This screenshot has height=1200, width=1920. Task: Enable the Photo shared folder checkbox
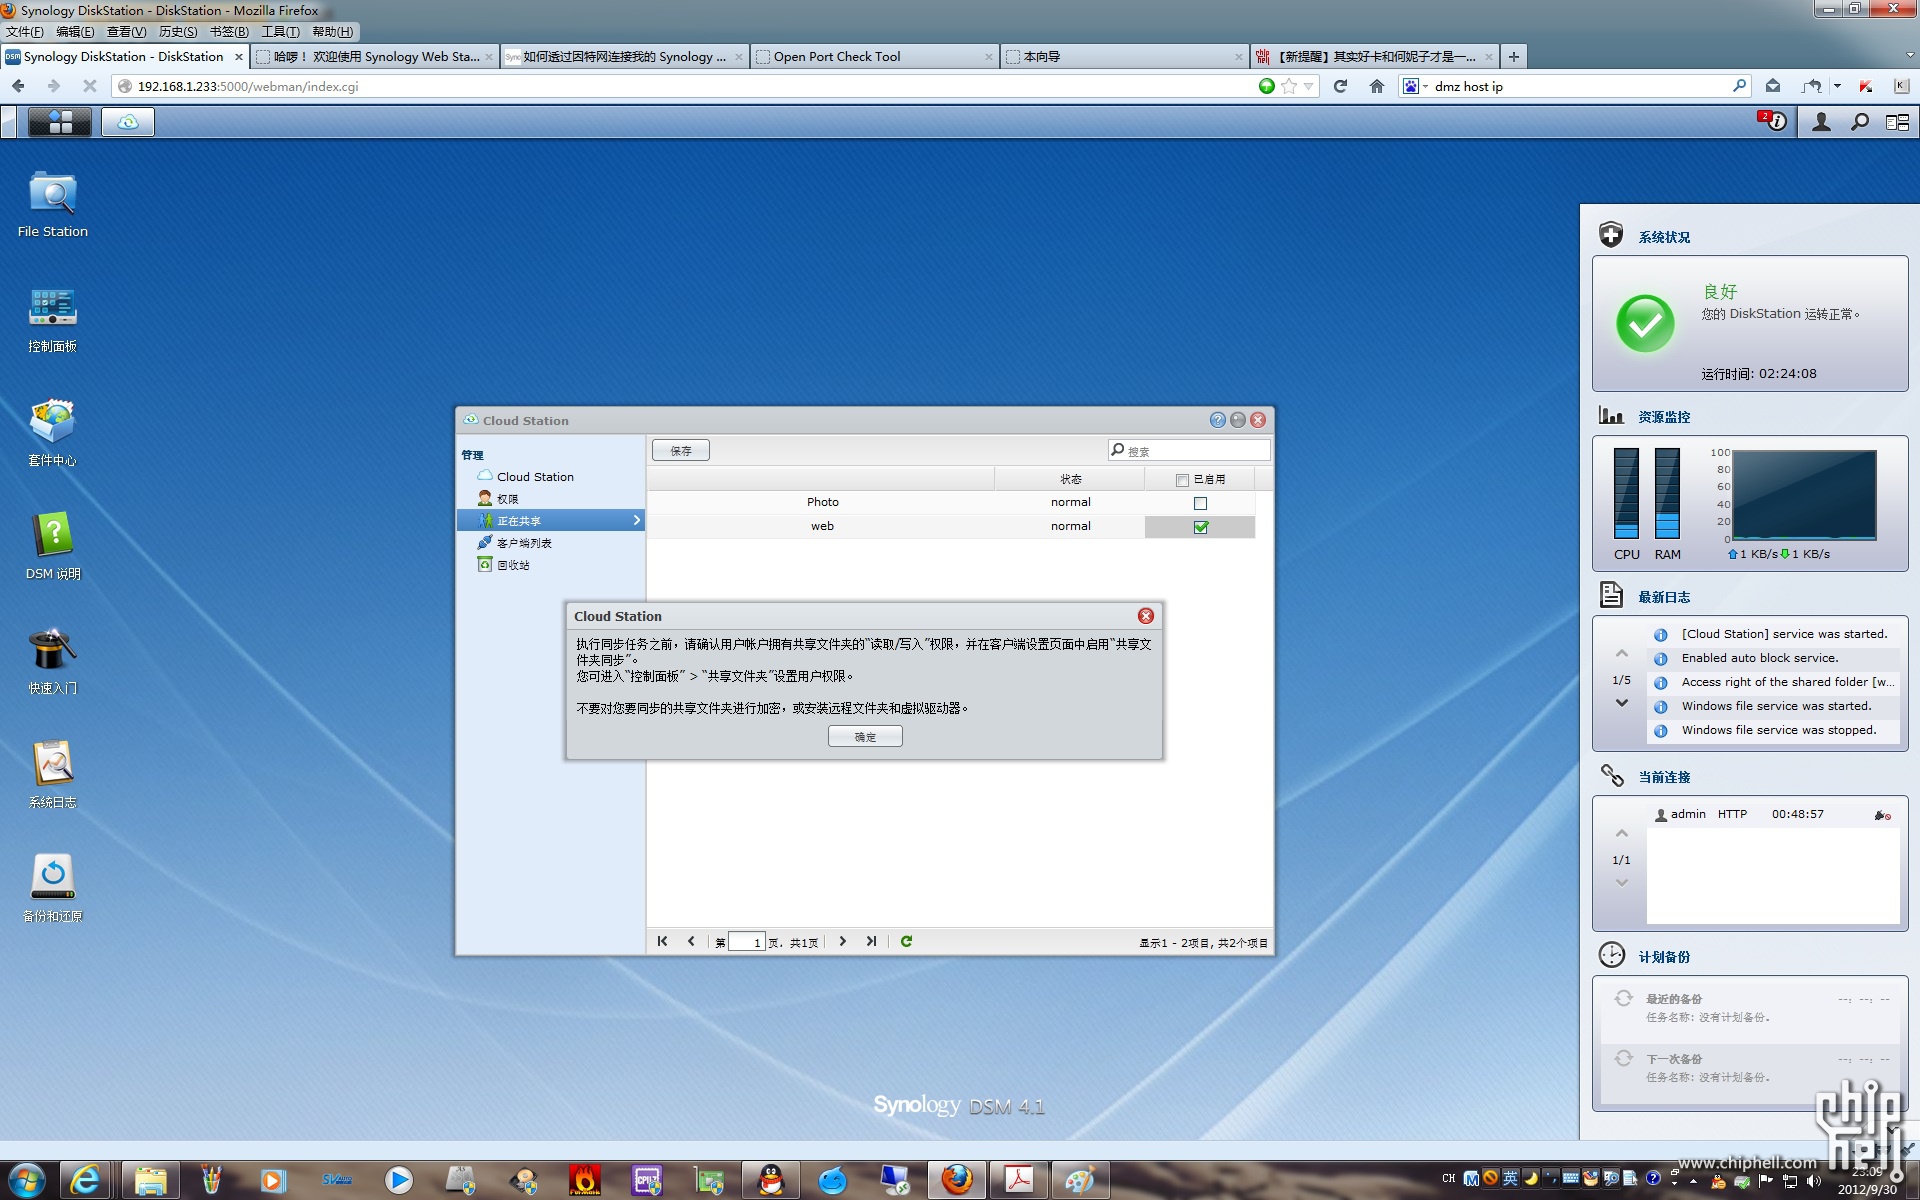(1200, 503)
